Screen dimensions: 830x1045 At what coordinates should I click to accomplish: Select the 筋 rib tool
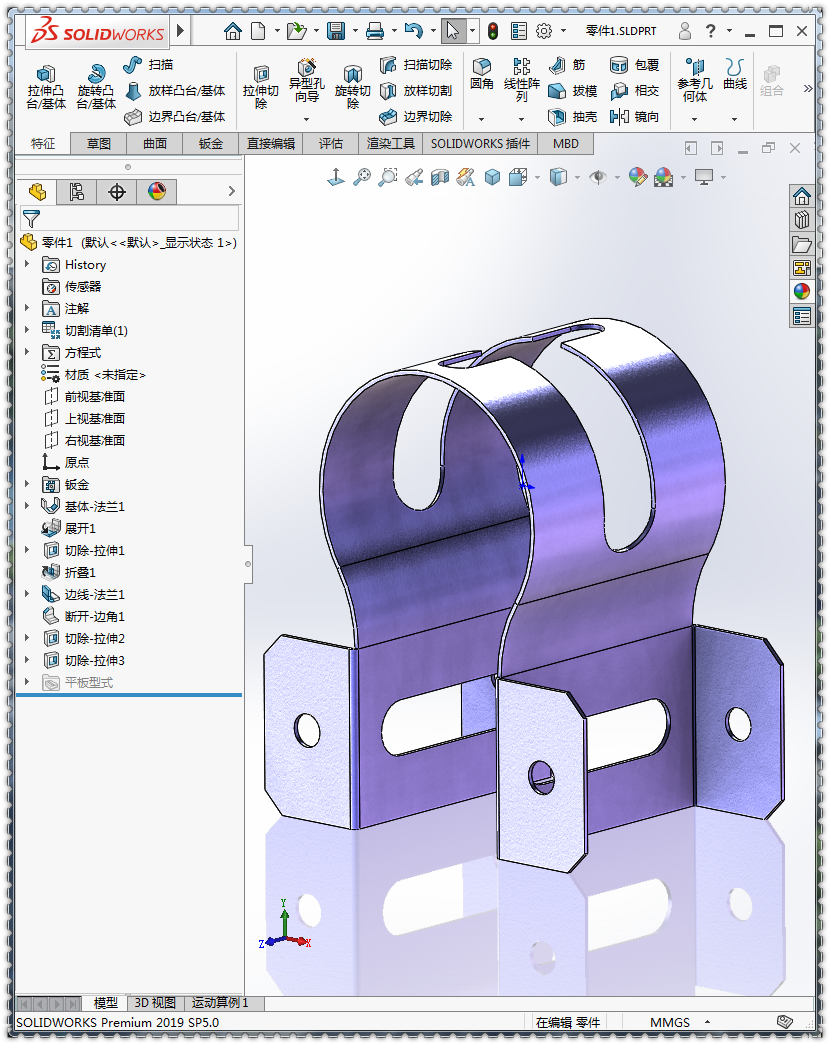pos(567,65)
